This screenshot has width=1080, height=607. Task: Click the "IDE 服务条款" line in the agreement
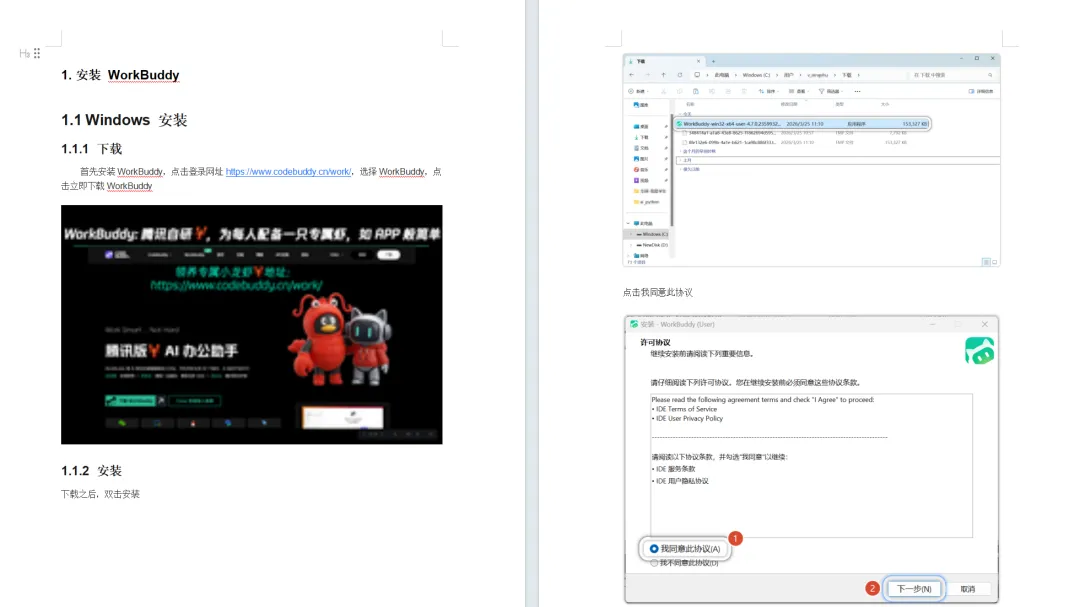click(675, 469)
